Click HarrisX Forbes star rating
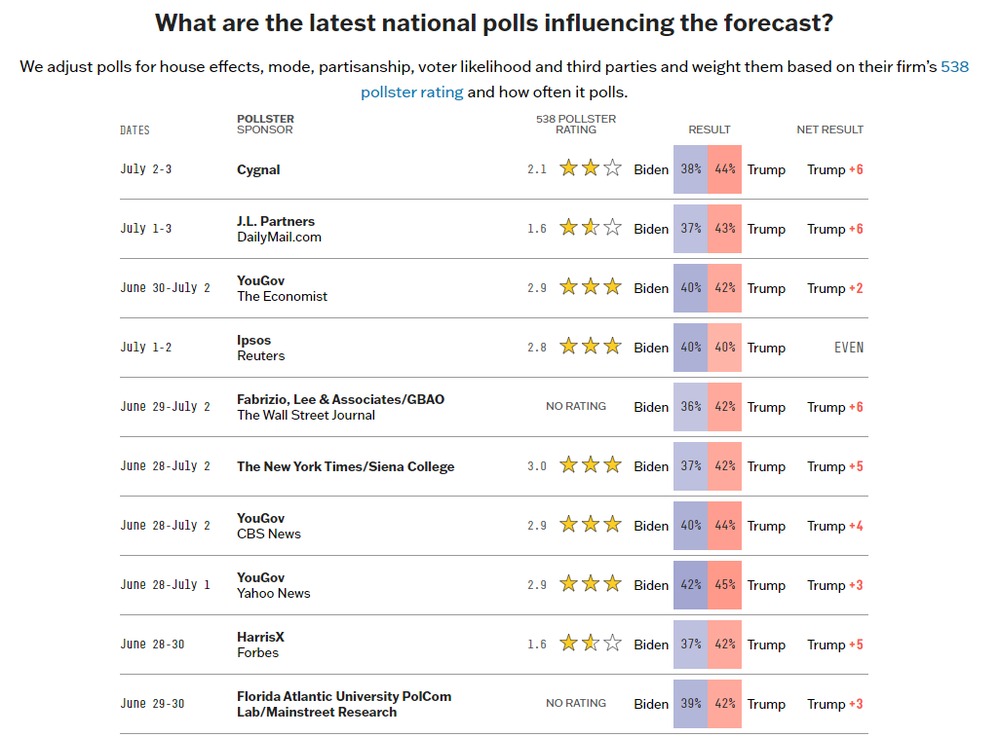The image size is (1000, 737). click(591, 643)
